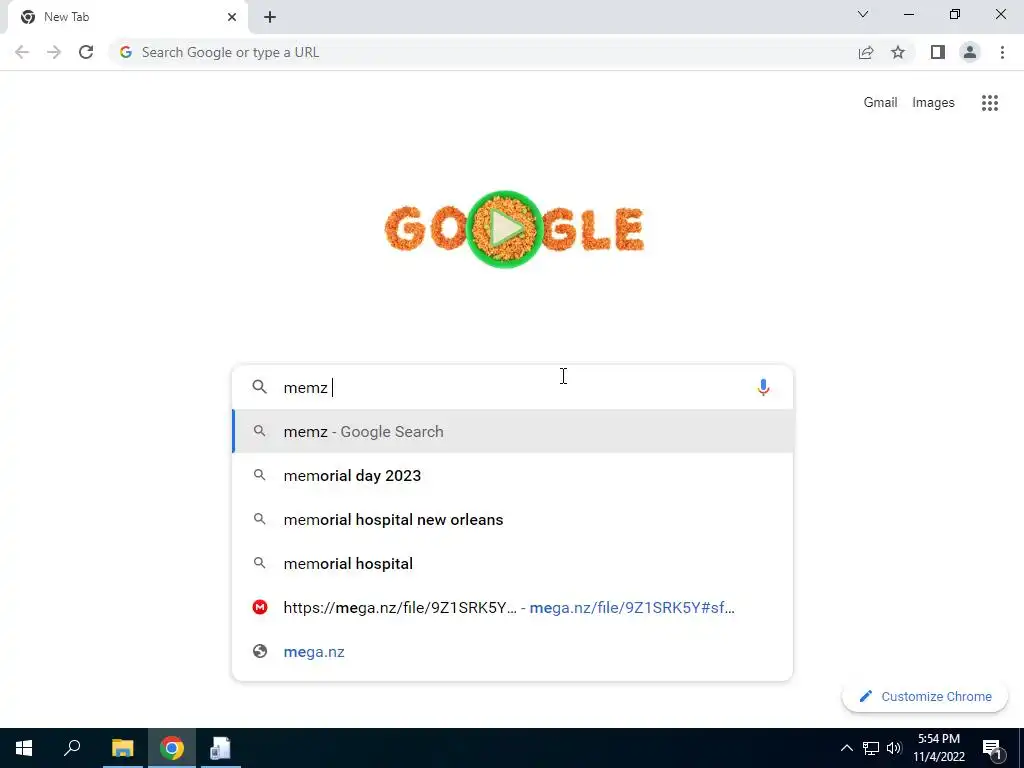Image resolution: width=1024 pixels, height=768 pixels.
Task: Open the mega.nz site suggestion
Action: pos(513,652)
